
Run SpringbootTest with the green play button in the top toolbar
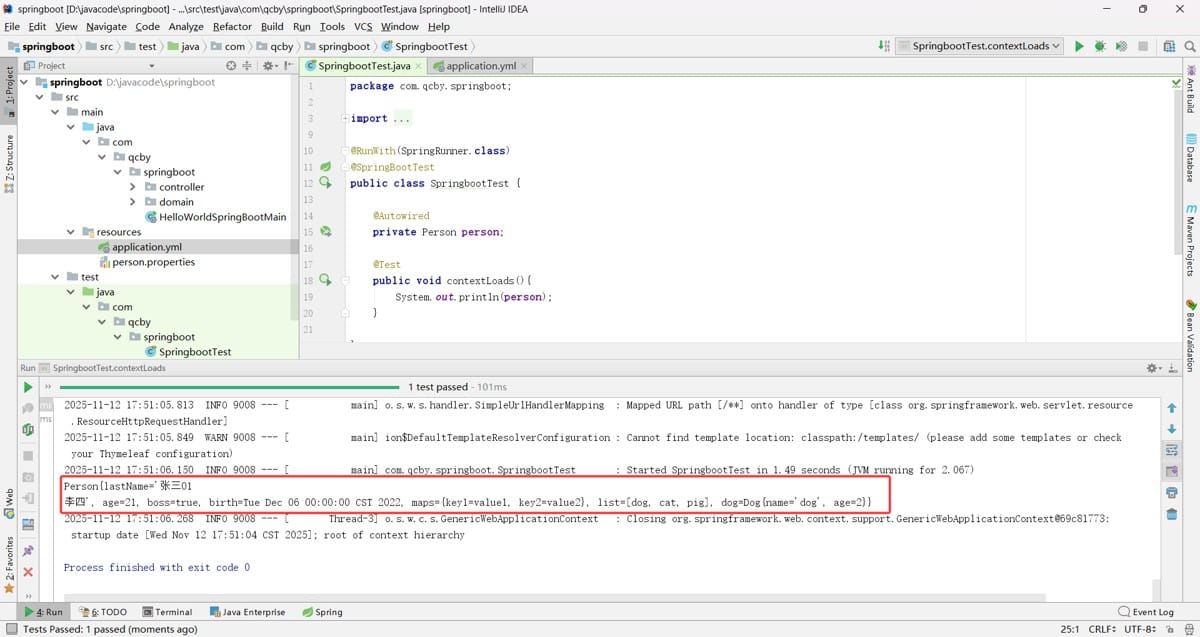(x=1079, y=46)
